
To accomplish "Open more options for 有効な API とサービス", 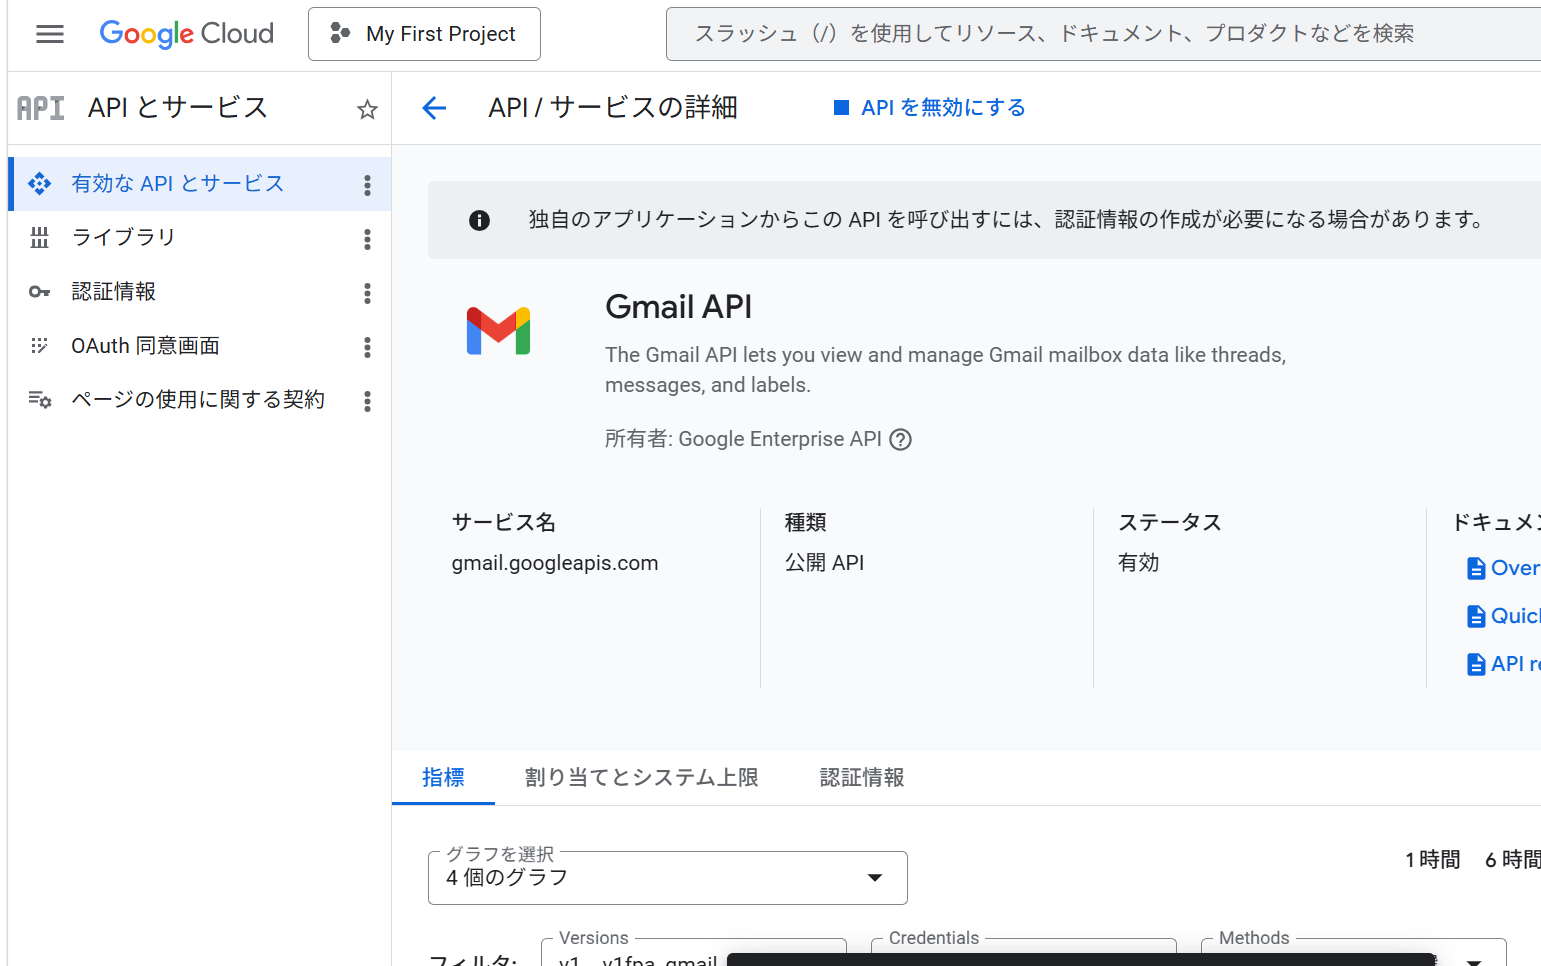I will pos(367,185).
